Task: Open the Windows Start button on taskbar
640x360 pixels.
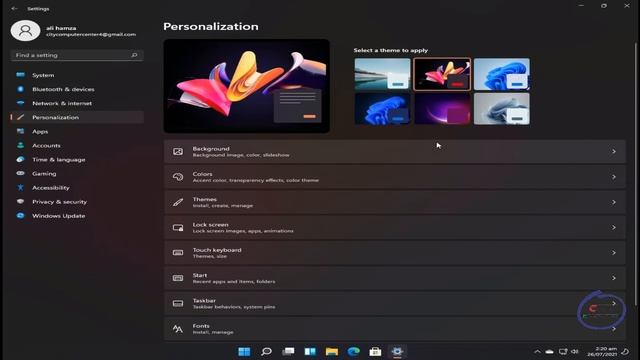Action: (244, 351)
